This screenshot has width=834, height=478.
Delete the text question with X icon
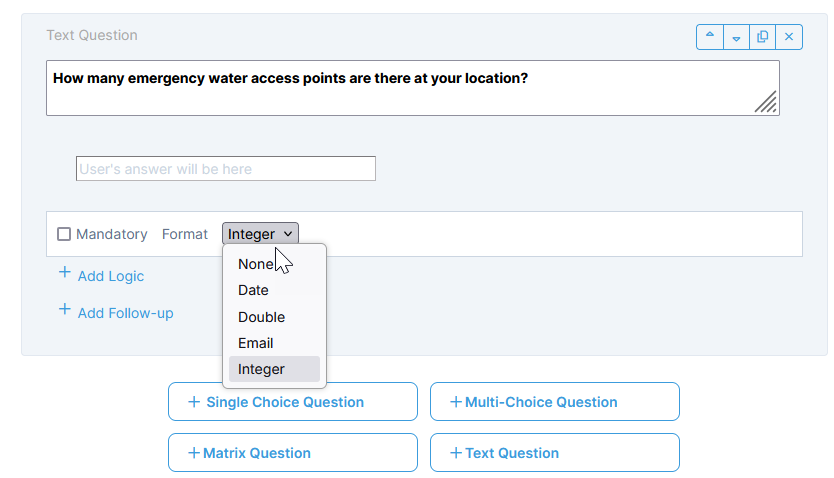[x=789, y=37]
